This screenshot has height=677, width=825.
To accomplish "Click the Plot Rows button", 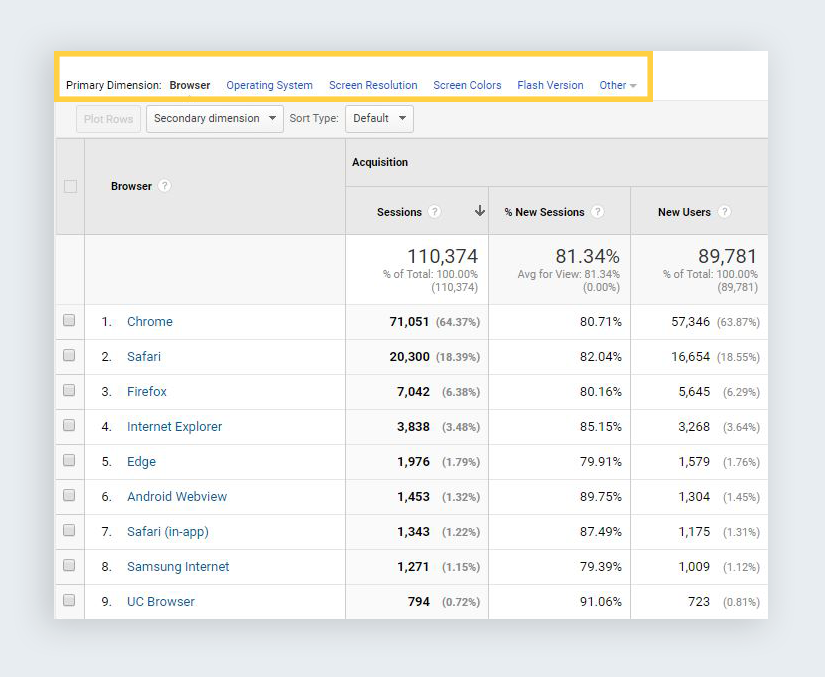I will 108,119.
